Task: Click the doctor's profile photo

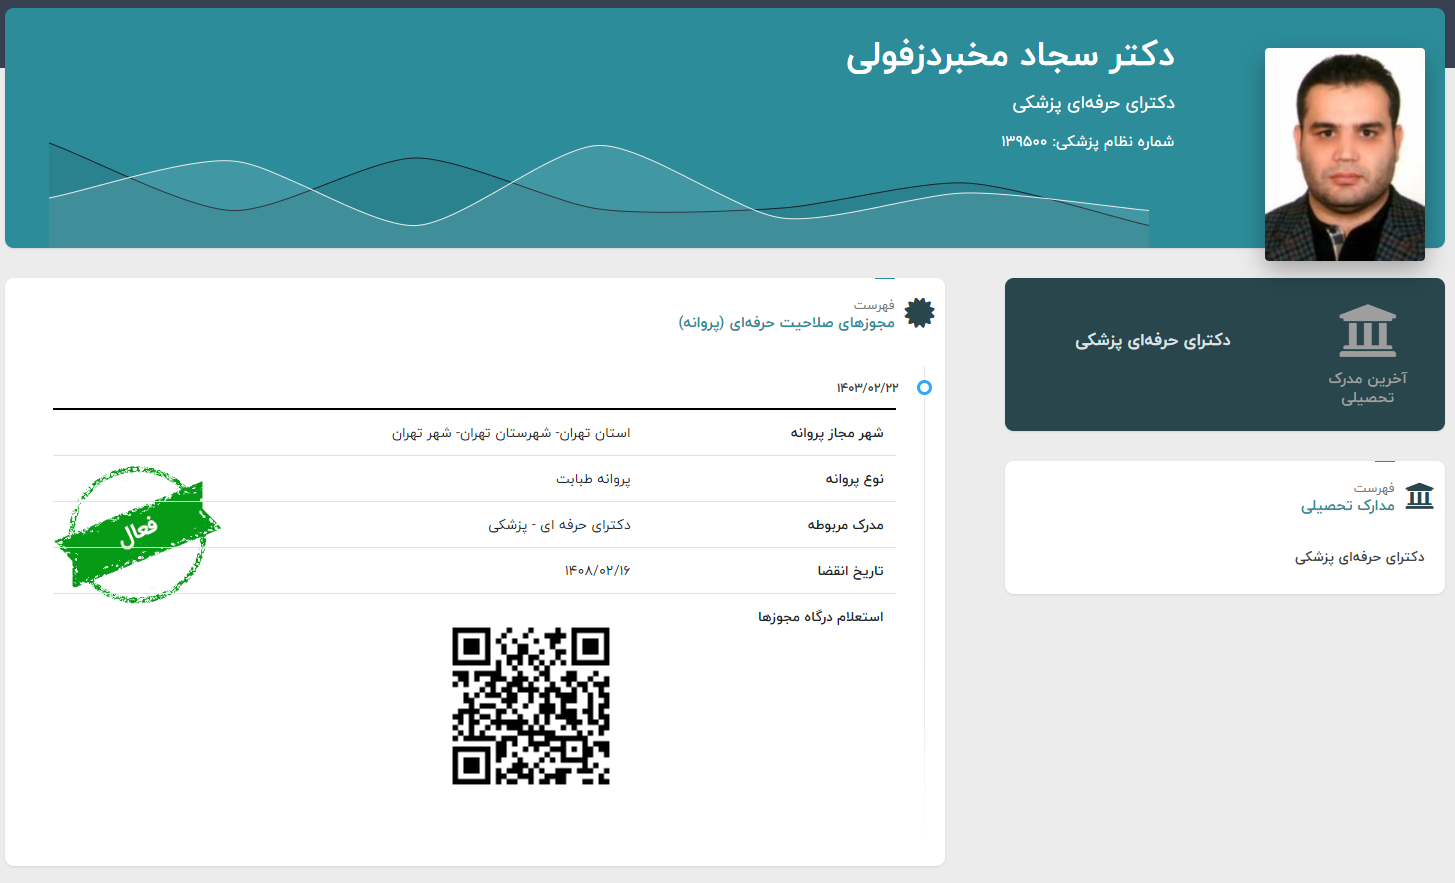Action: tap(1344, 154)
